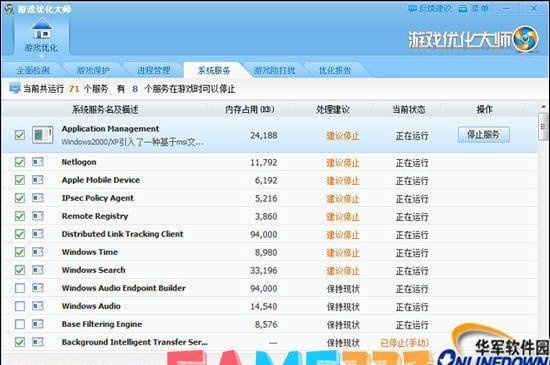This screenshot has width=550, height=365.
Task: Sort by 内存占用 column header
Action: (x=249, y=109)
